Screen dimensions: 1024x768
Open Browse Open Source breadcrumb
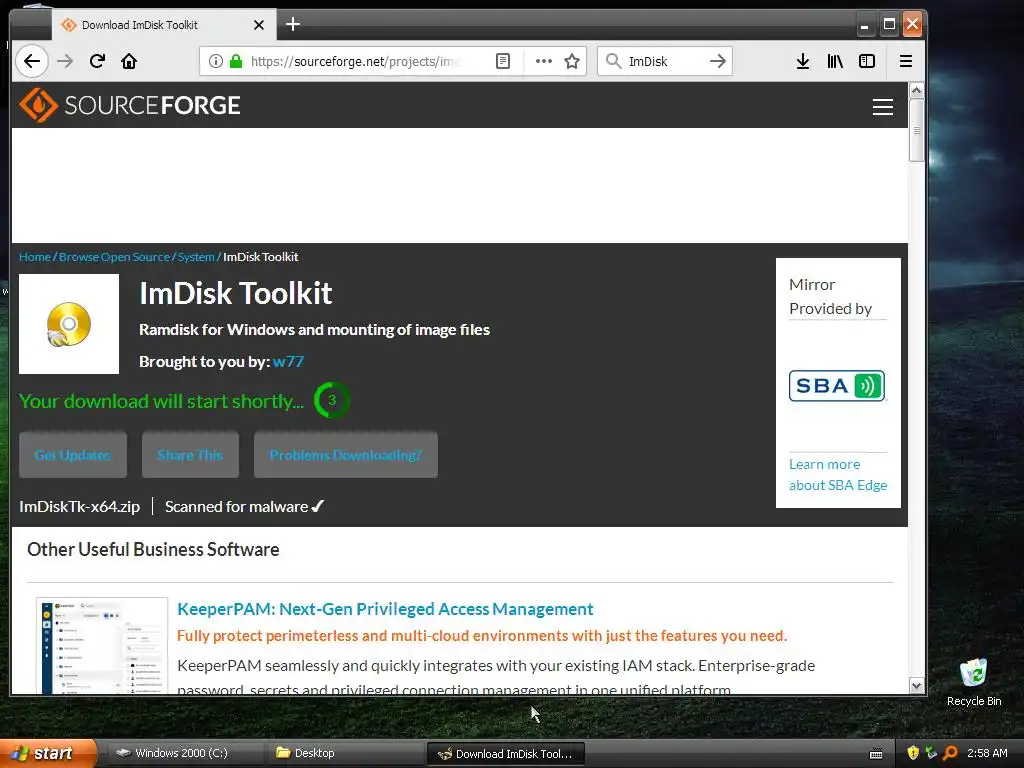[x=114, y=257]
